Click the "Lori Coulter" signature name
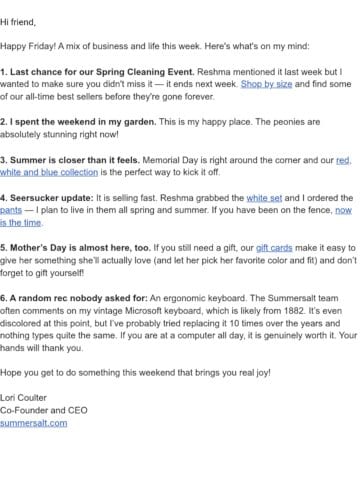This screenshot has height=480, width=360. pos(23,398)
